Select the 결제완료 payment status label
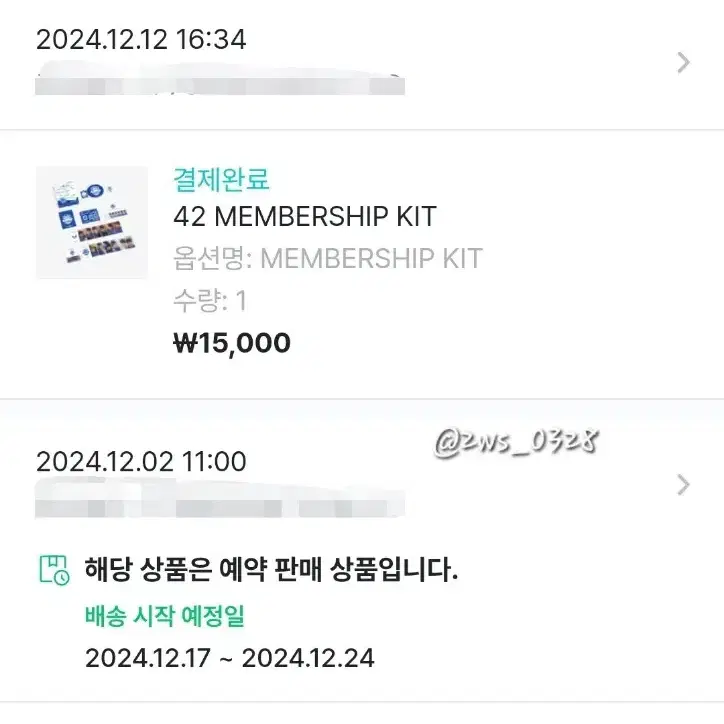Viewport: 724px width, 724px height. pos(221,179)
